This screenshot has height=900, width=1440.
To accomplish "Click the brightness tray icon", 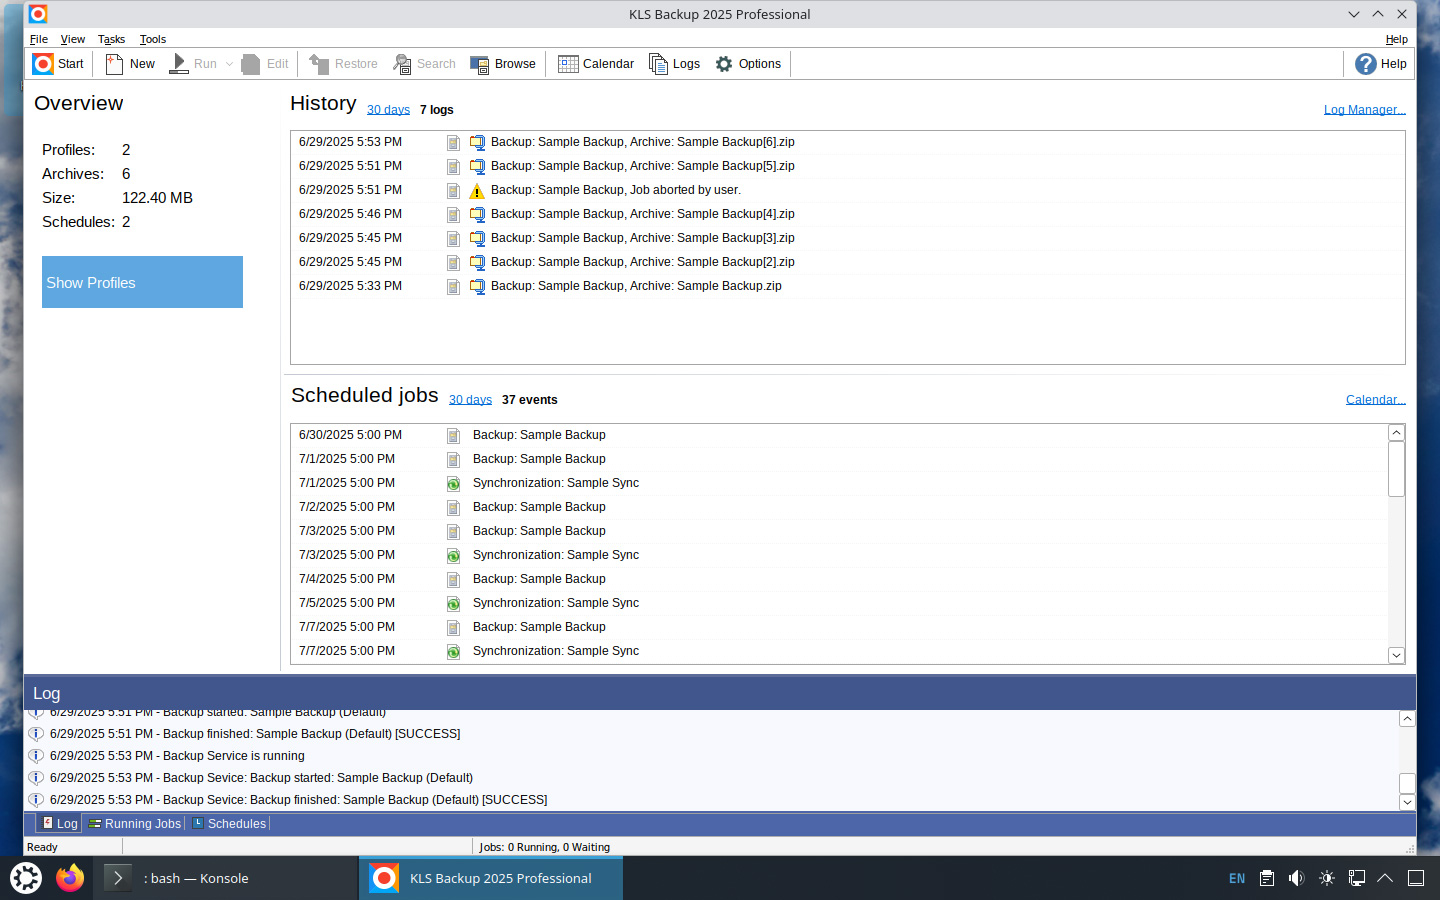I will coord(1326,878).
